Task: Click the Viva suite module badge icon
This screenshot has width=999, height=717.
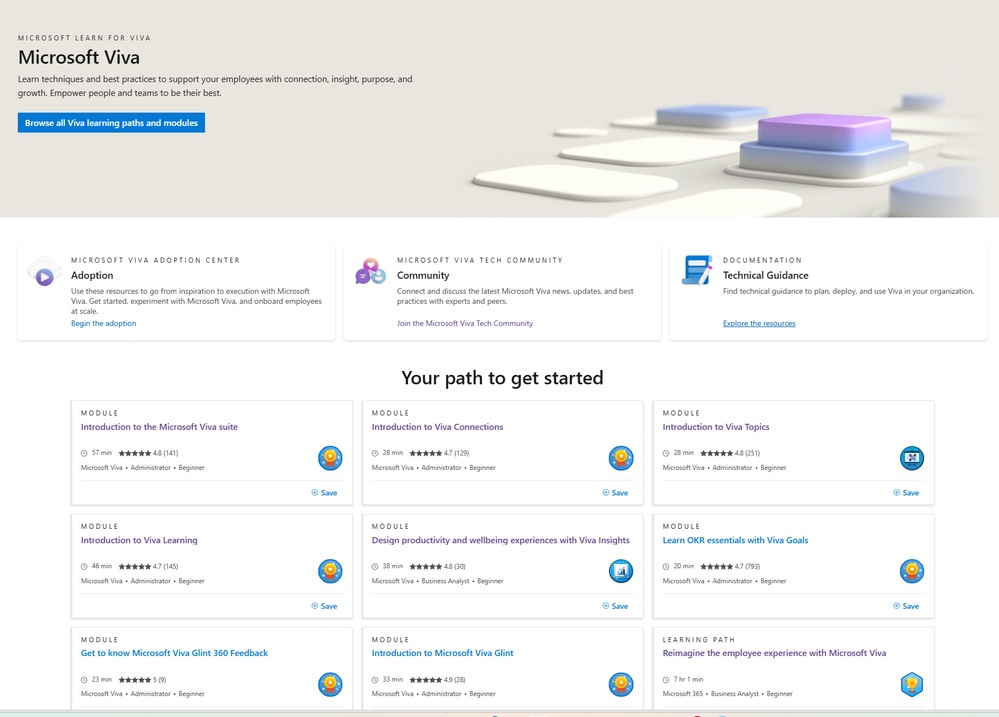Action: (x=330, y=458)
